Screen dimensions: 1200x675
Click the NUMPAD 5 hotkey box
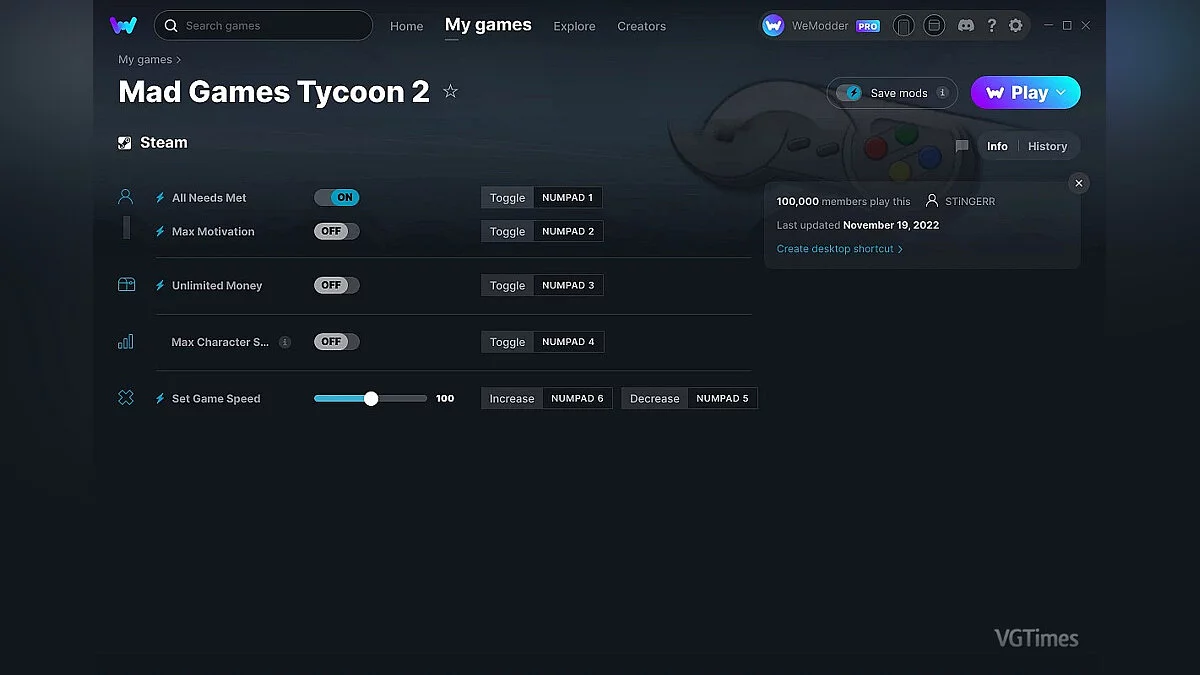tap(723, 398)
